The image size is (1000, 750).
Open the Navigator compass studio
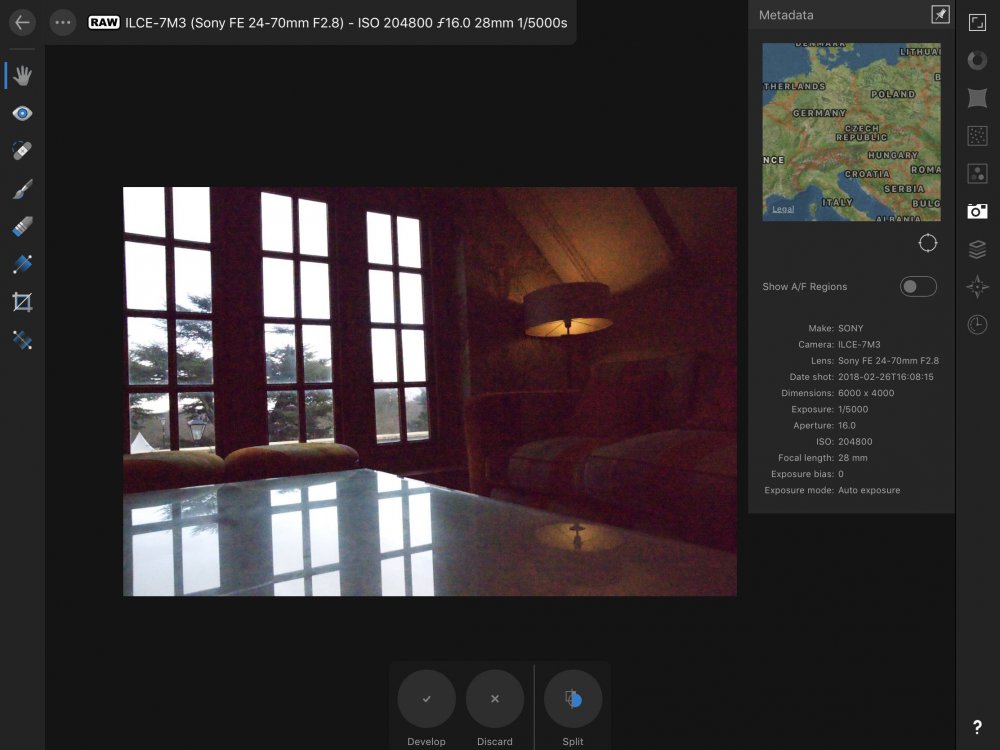[977, 286]
